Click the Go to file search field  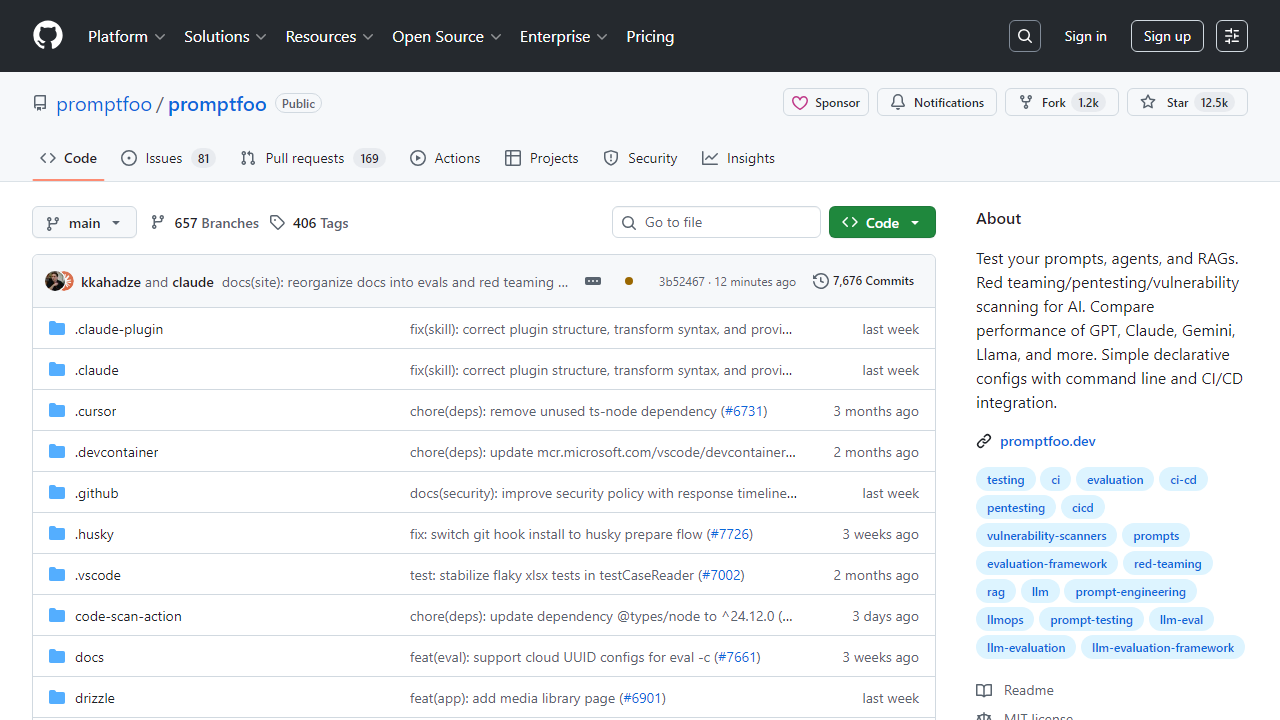pyautogui.click(x=716, y=222)
